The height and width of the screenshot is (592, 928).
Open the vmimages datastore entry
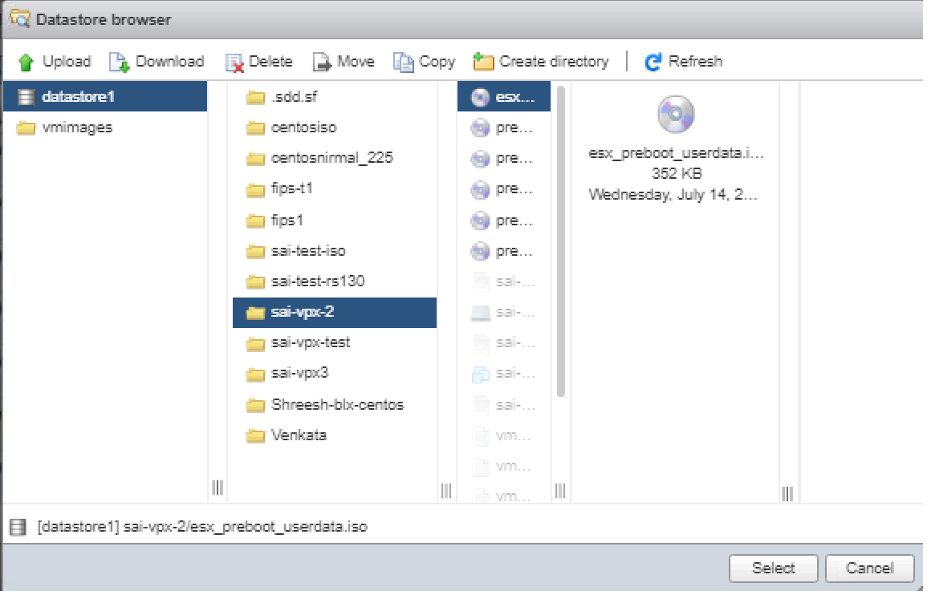point(105,127)
